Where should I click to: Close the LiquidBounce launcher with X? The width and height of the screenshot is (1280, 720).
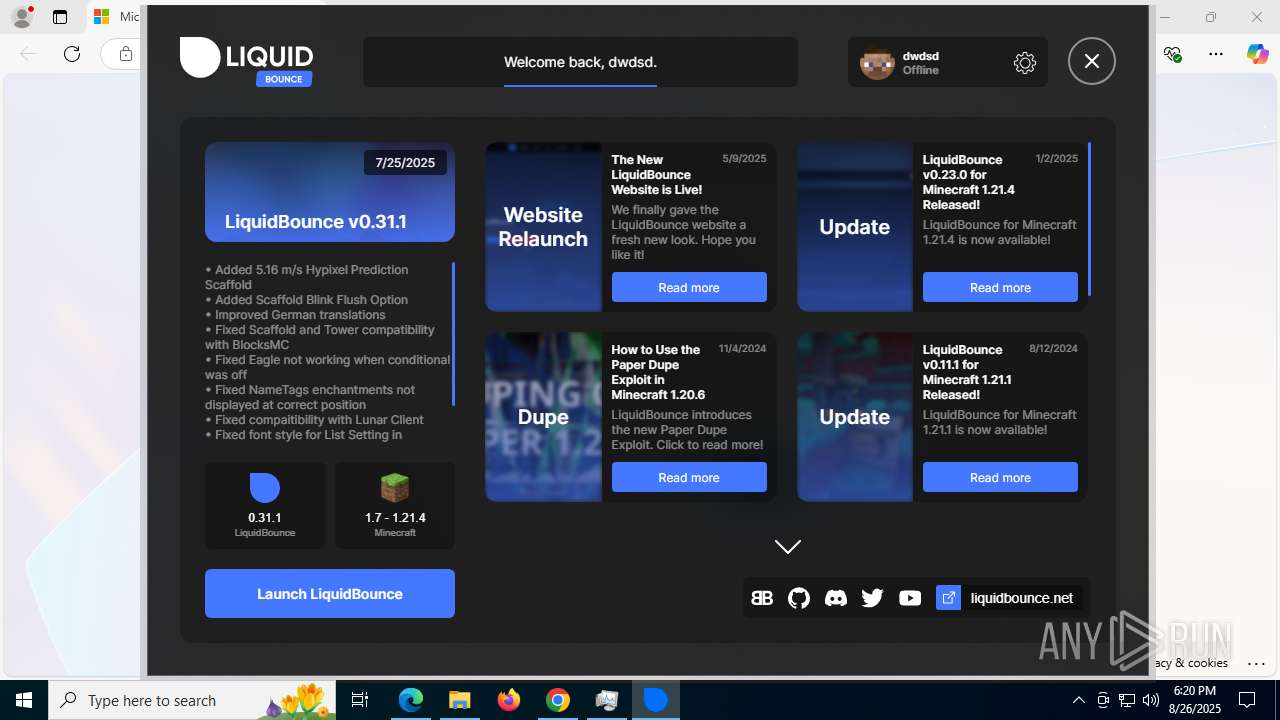coord(1092,61)
